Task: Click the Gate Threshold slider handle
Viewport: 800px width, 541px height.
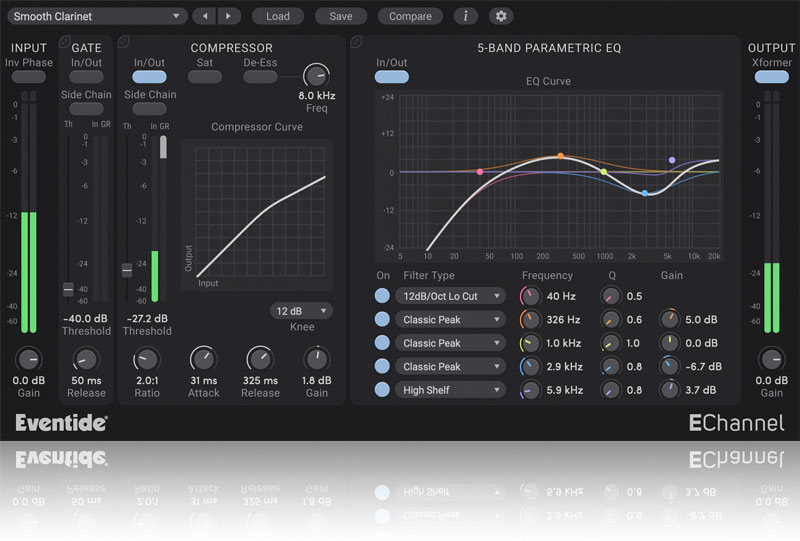Action: point(68,289)
